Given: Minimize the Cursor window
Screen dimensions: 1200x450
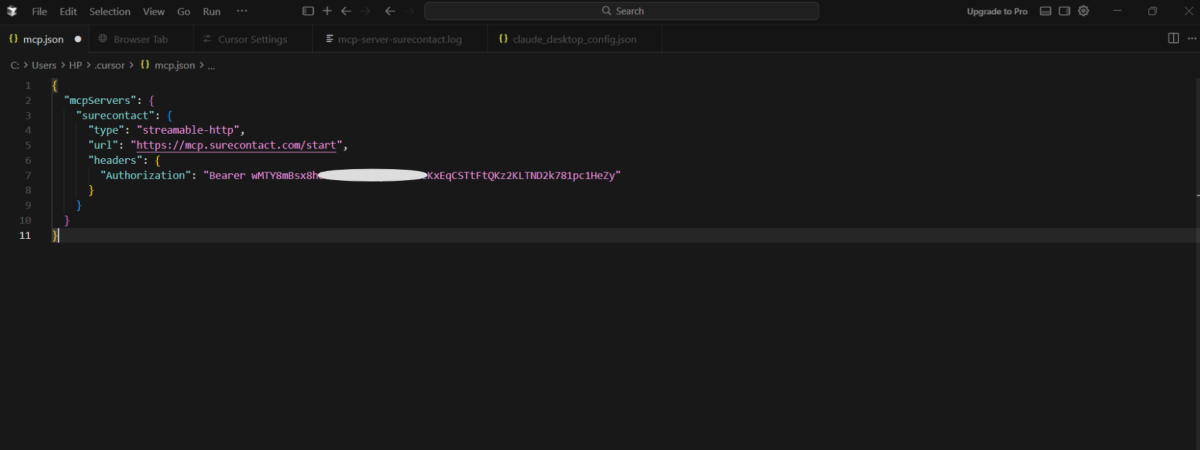Looking at the screenshot, I should tap(1117, 11).
